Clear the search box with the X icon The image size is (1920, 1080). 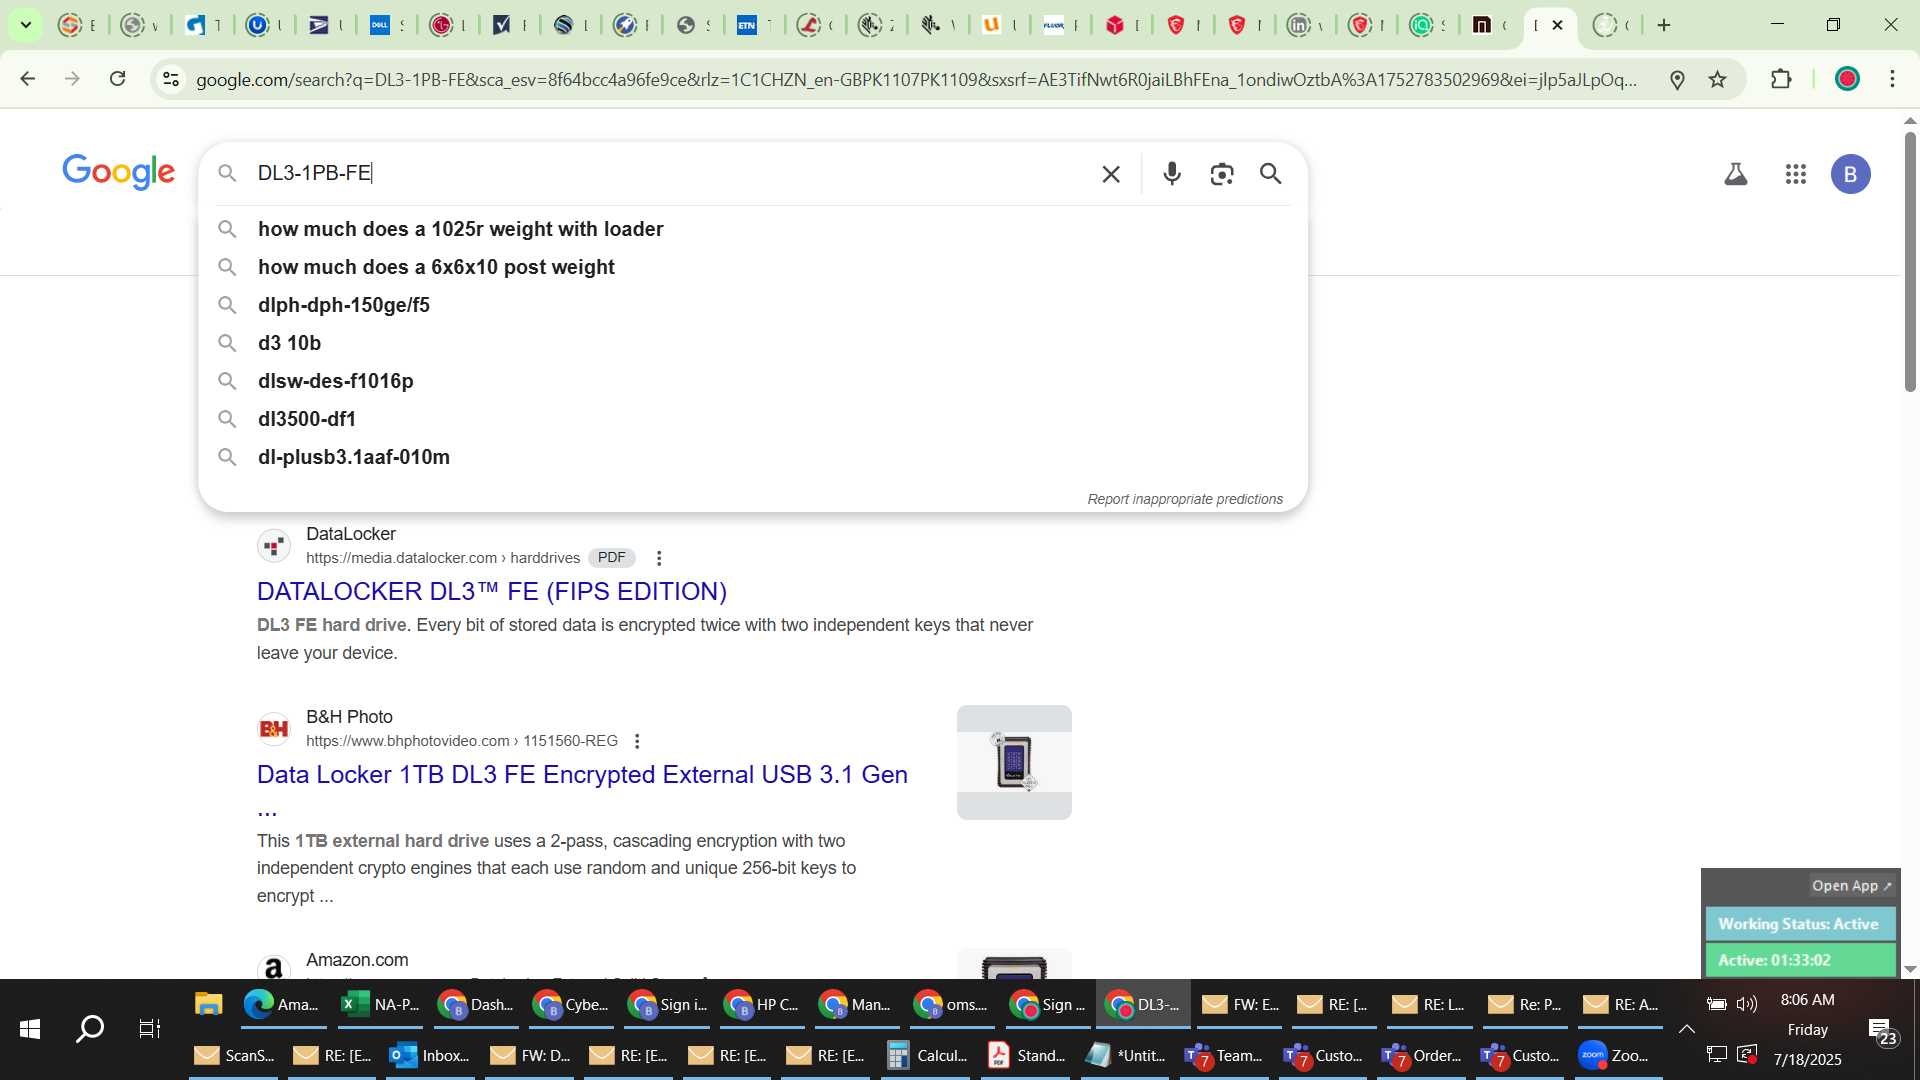tap(1111, 174)
